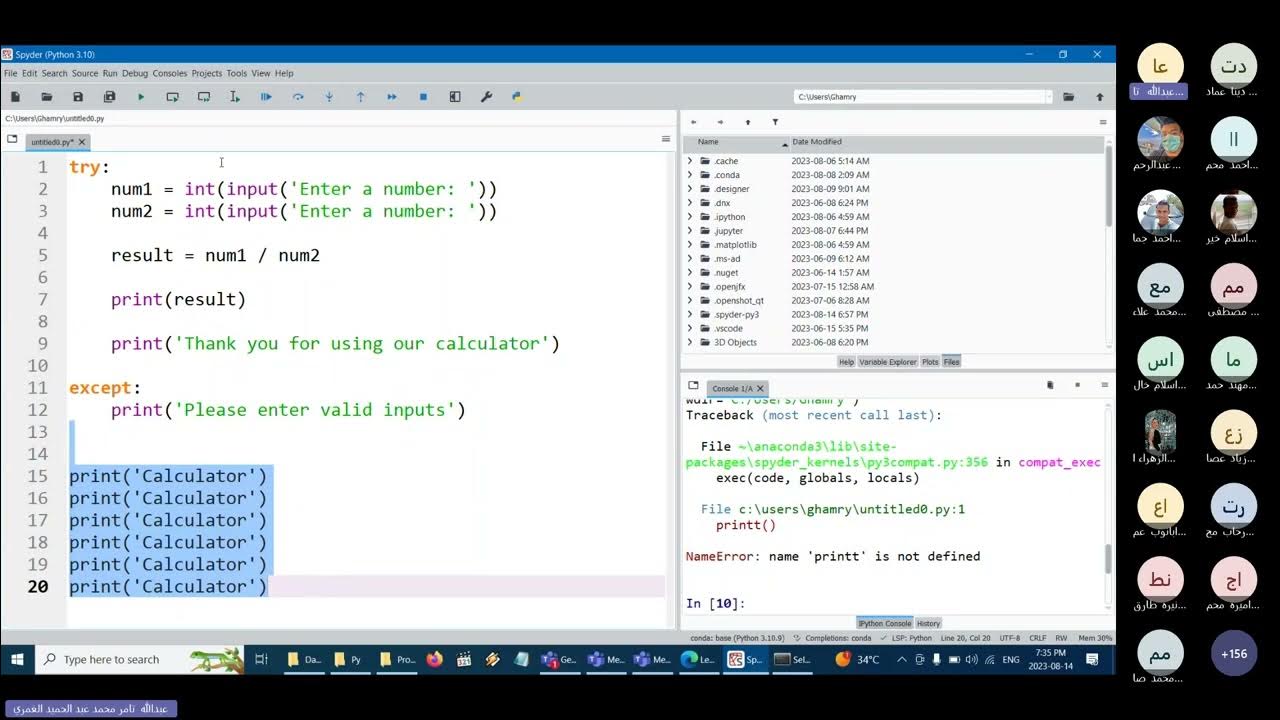
Task: Run the file with the green play icon
Action: point(141,97)
